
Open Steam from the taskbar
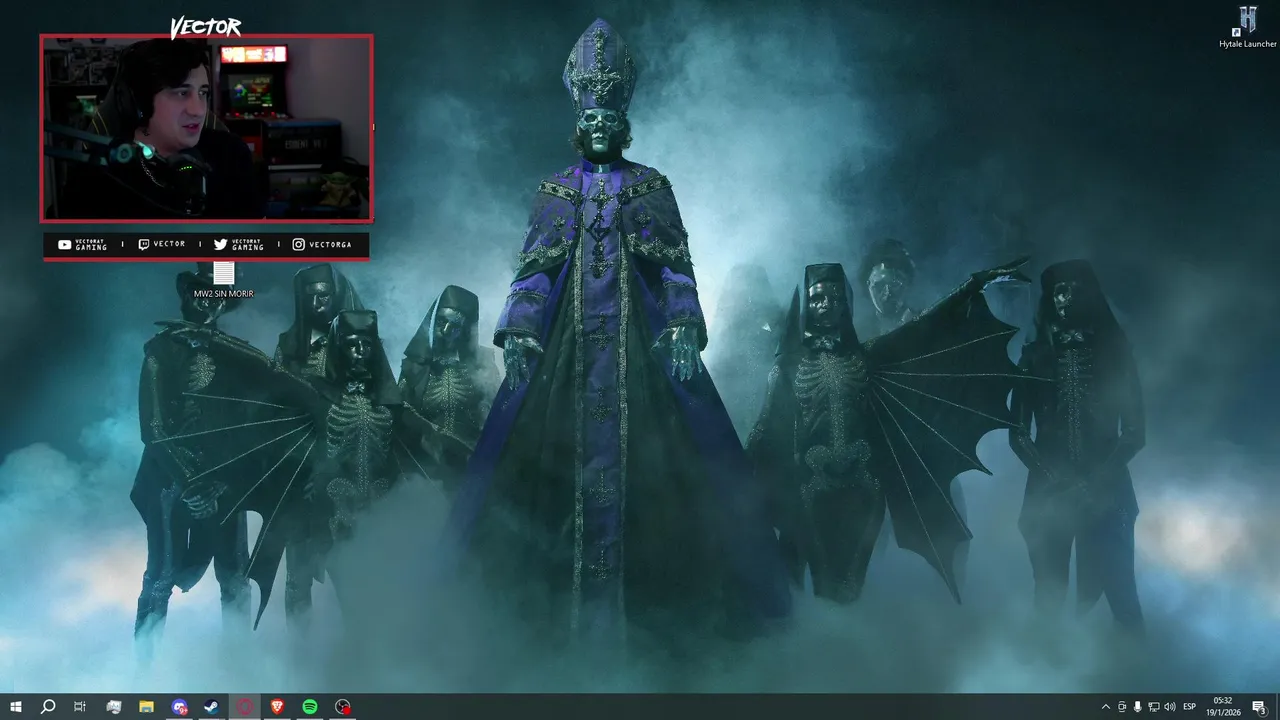[212, 707]
